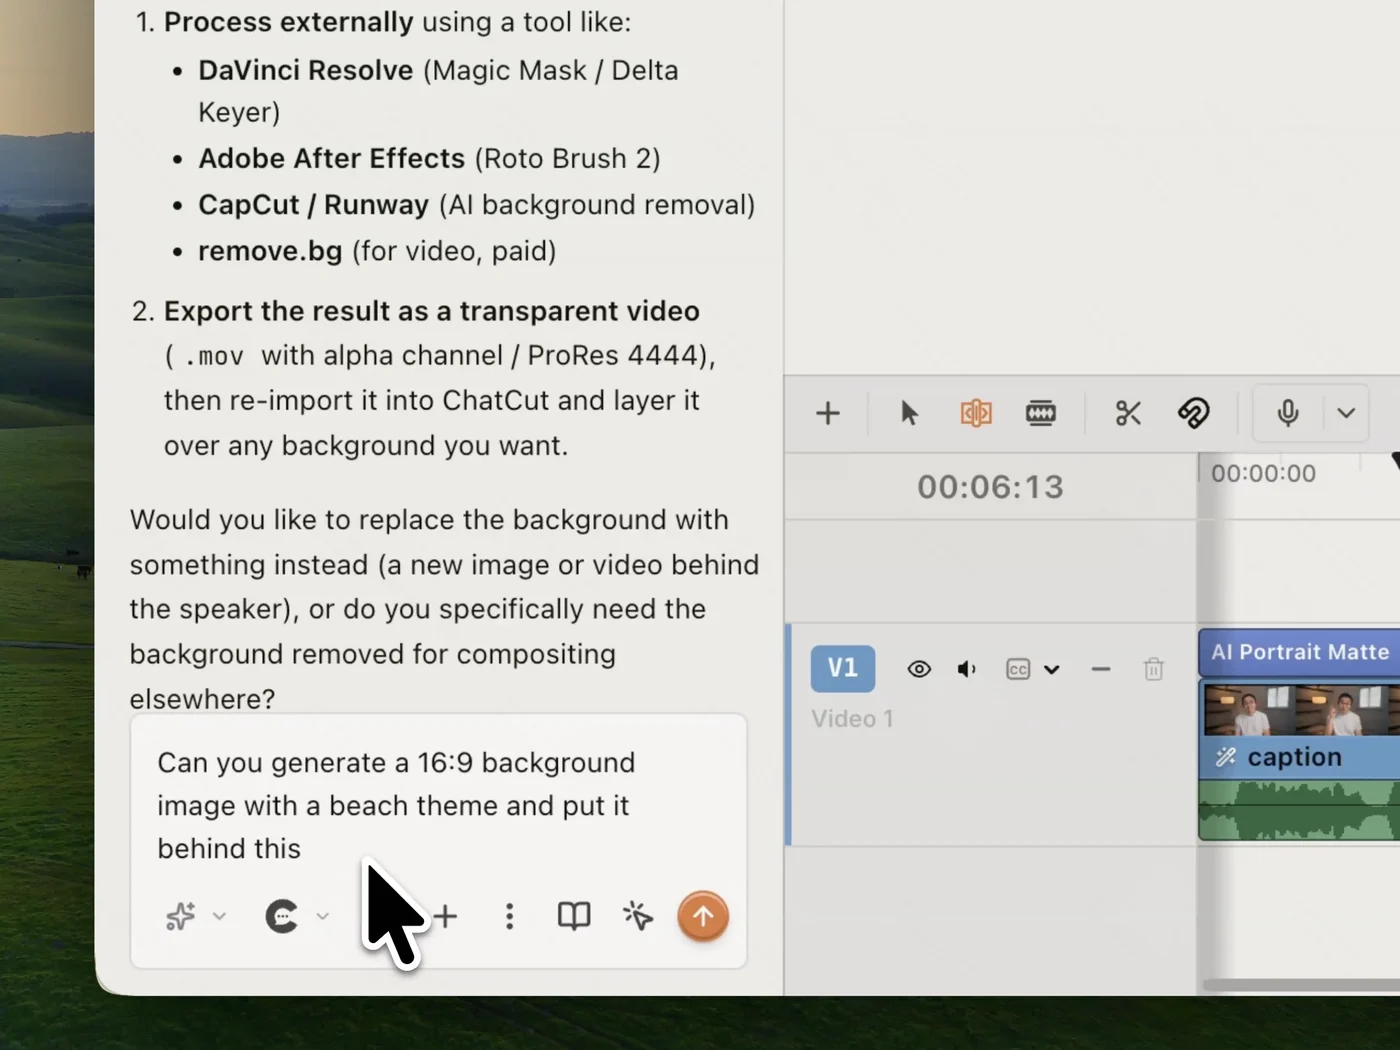Toggle V1 track visibility eye icon
The width and height of the screenshot is (1400, 1050).
pyautogui.click(x=919, y=669)
